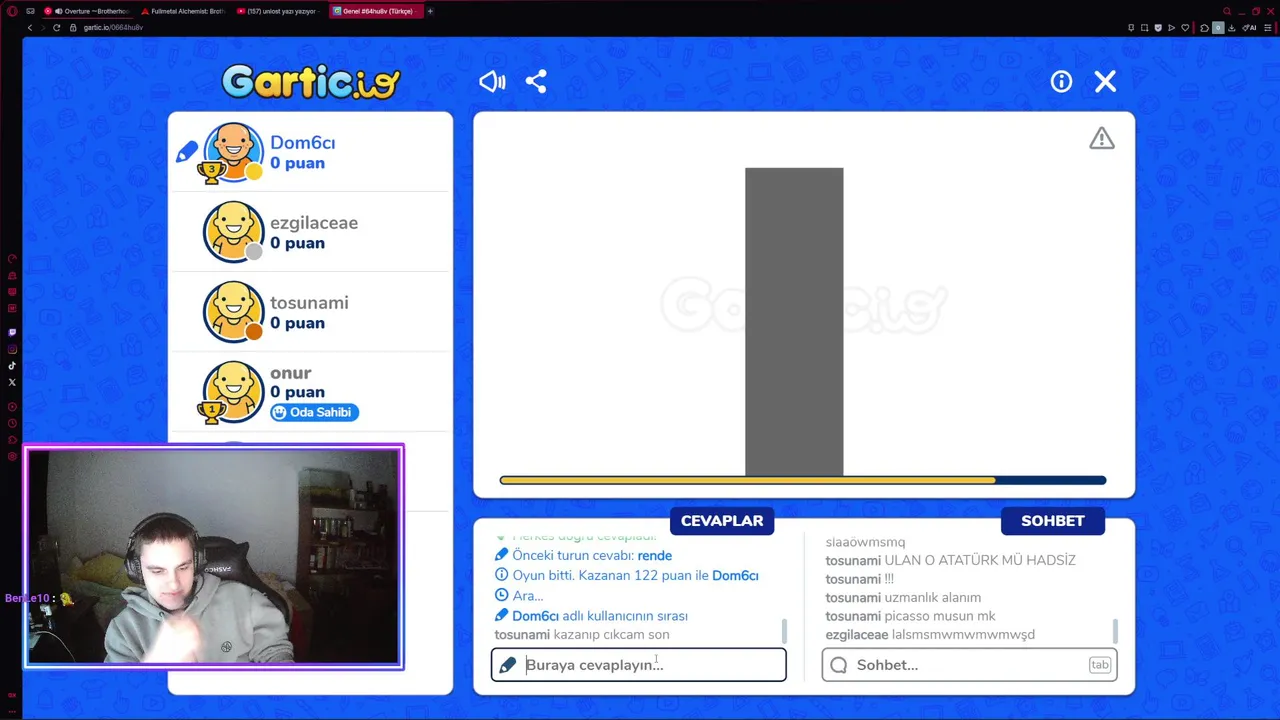Click the answers list scrollbar
The width and height of the screenshot is (1280, 720).
pos(784,631)
